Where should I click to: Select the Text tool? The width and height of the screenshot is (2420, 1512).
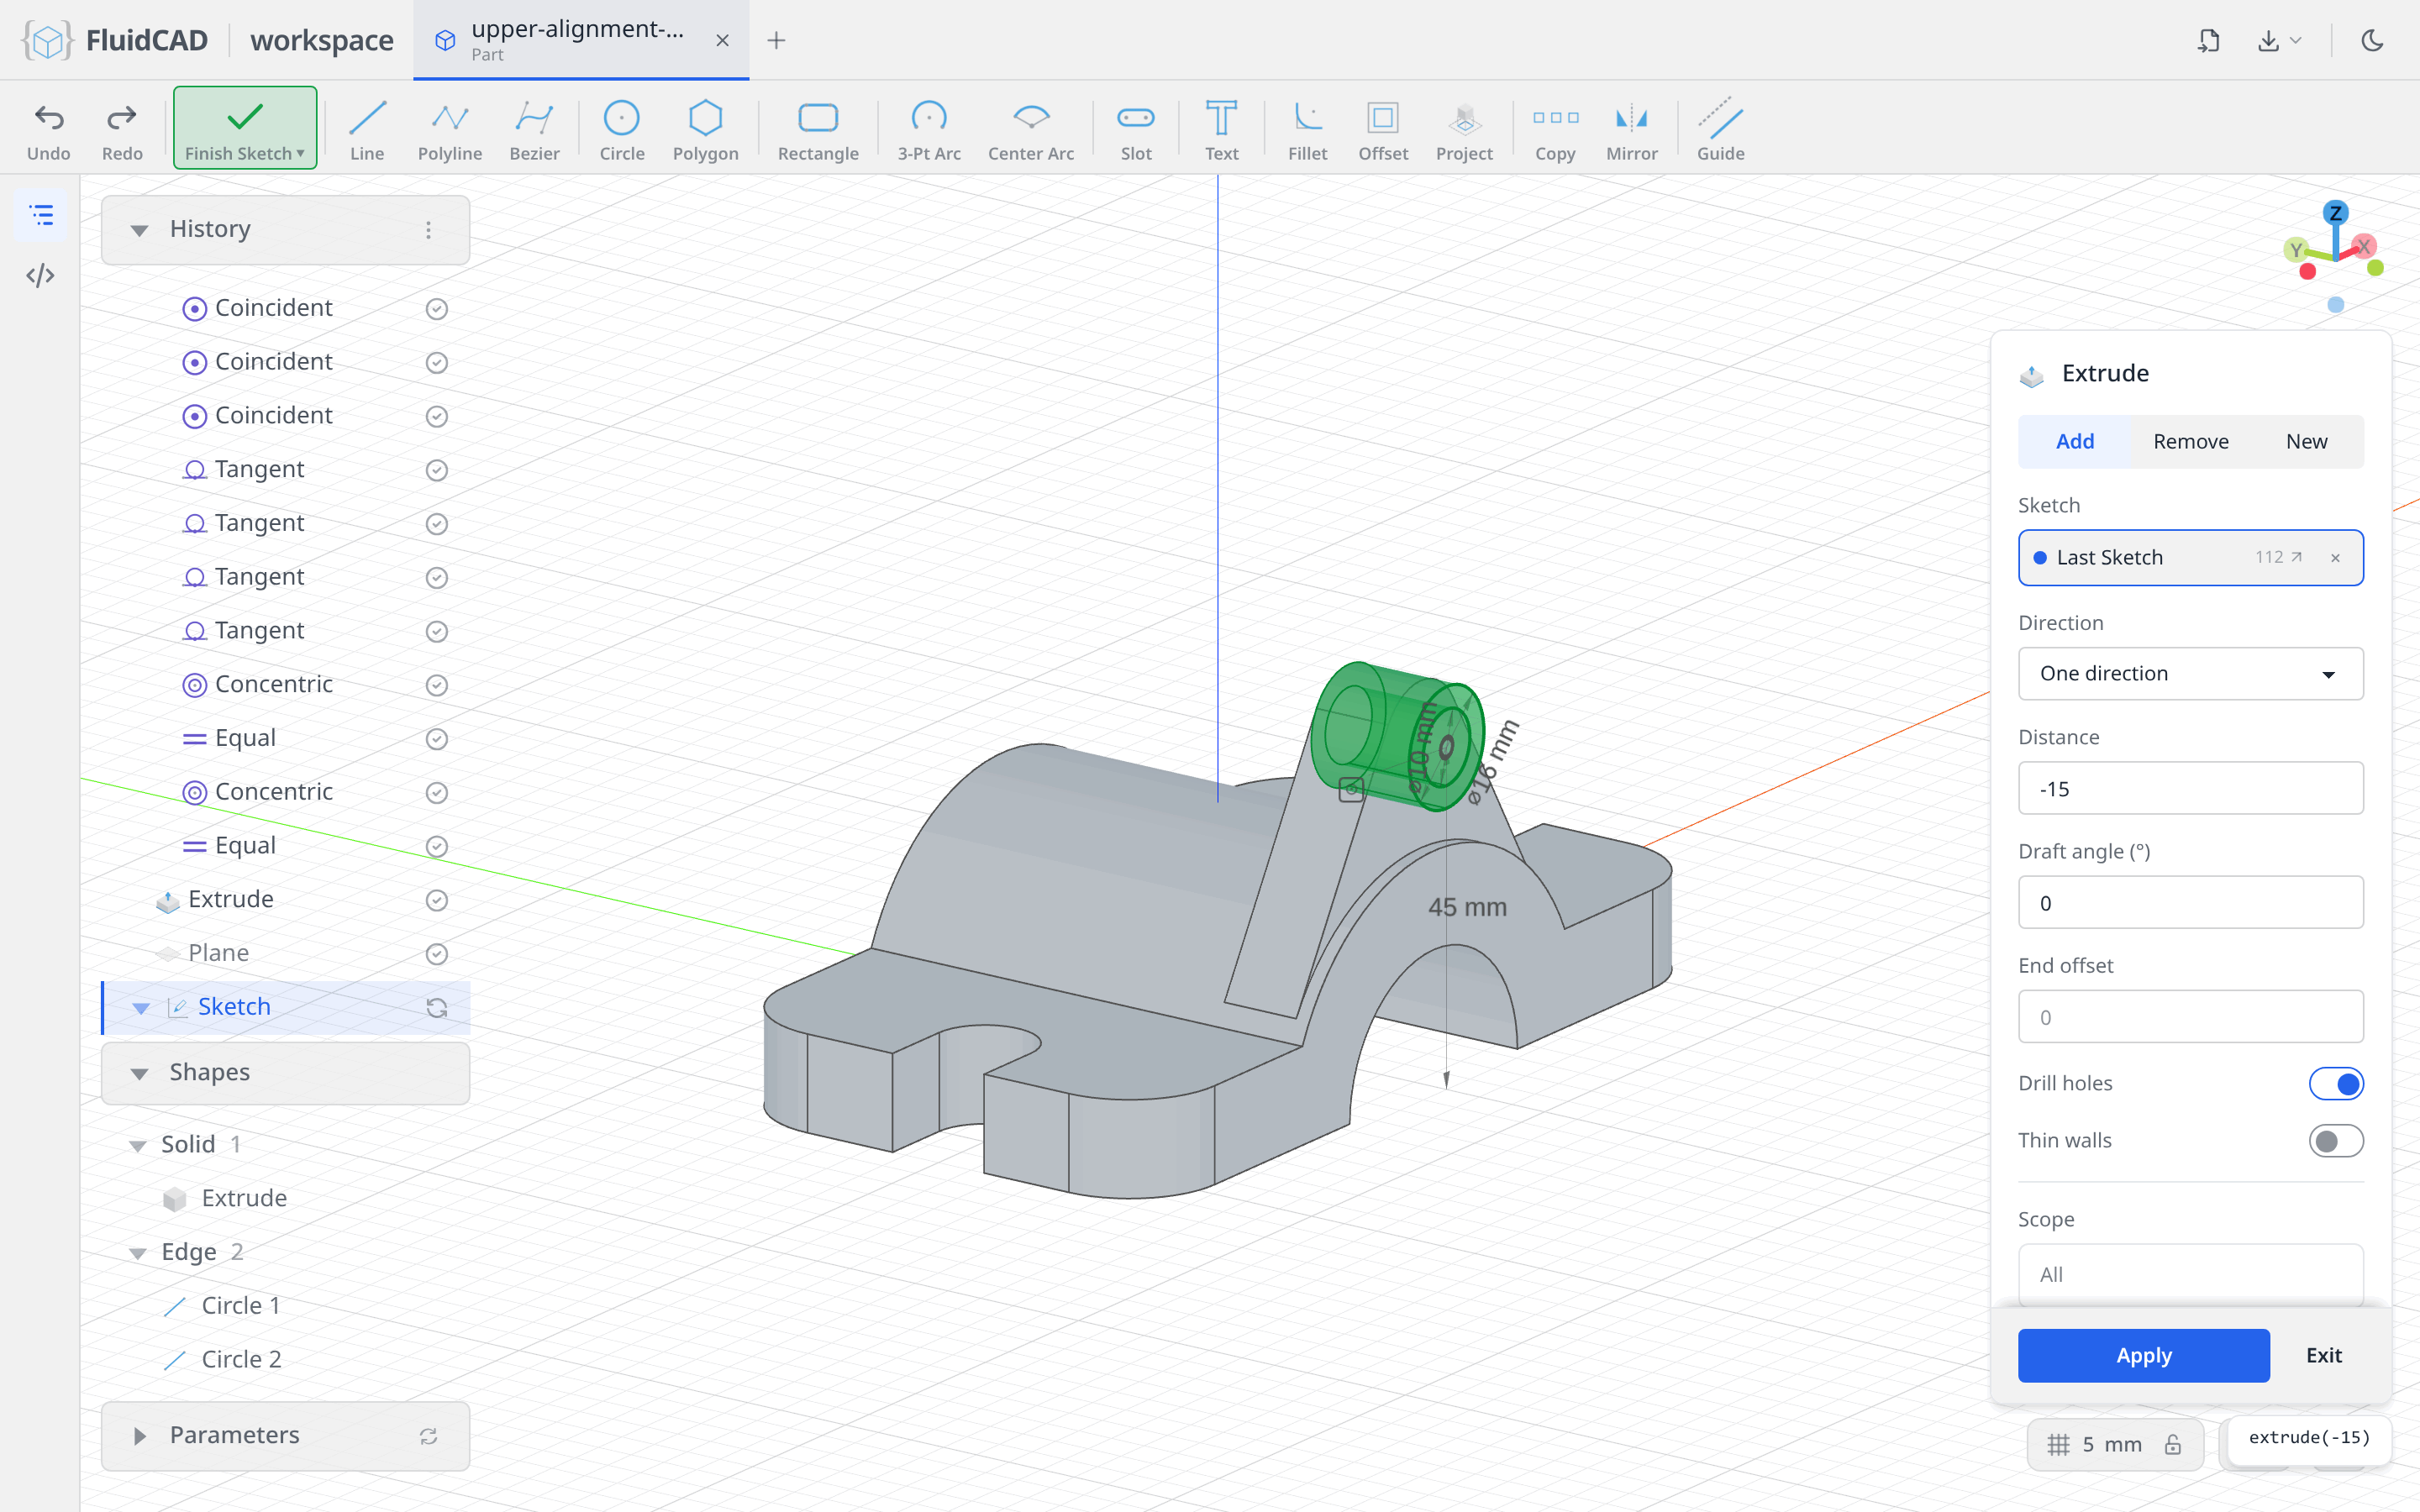[x=1220, y=130]
